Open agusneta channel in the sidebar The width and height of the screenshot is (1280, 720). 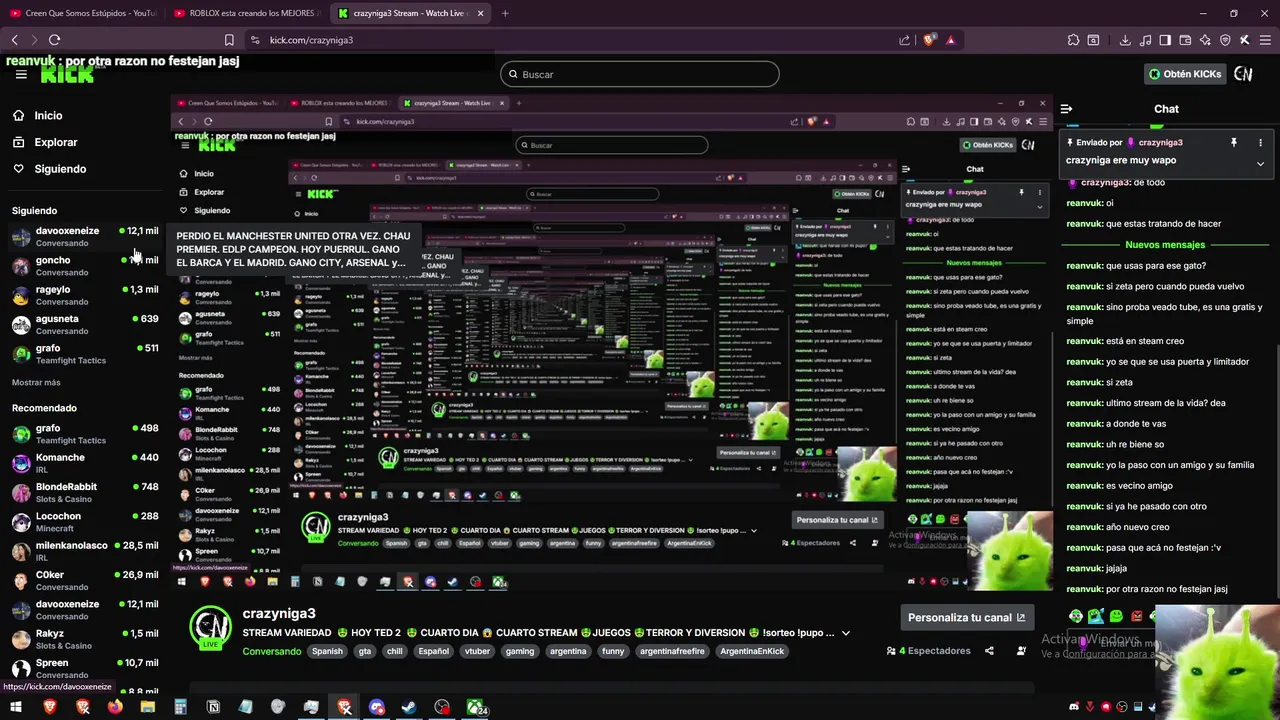pos(85,324)
